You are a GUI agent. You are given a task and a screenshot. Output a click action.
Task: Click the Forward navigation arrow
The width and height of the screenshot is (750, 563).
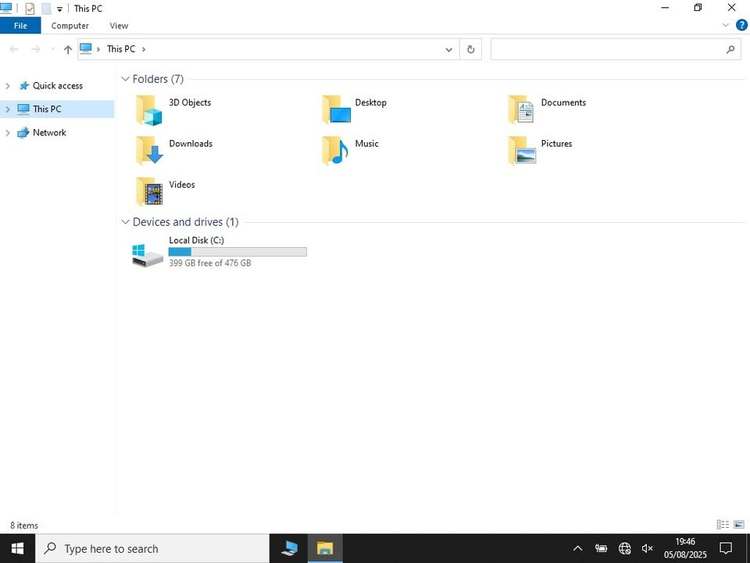tap(35, 49)
